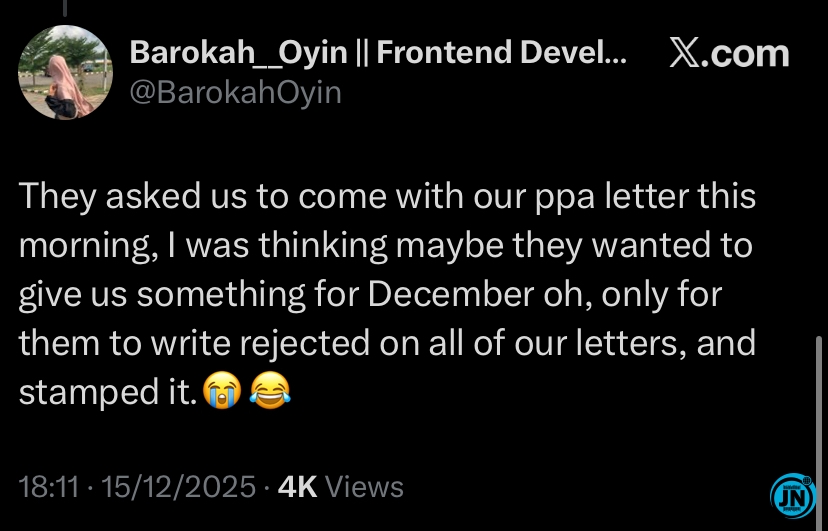Open Barokah_Oyin's profile avatar picture
This screenshot has height=531, width=828.
point(67,72)
